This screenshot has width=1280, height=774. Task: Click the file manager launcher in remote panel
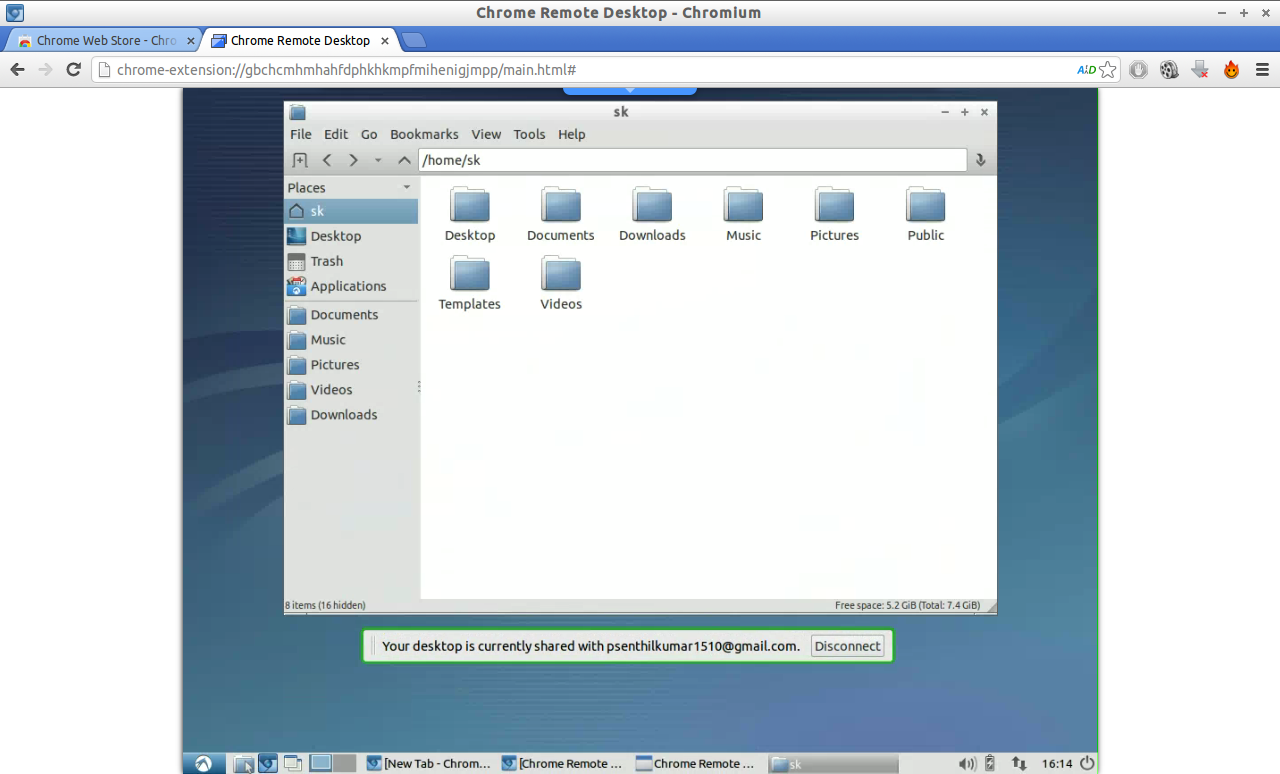tap(243, 763)
